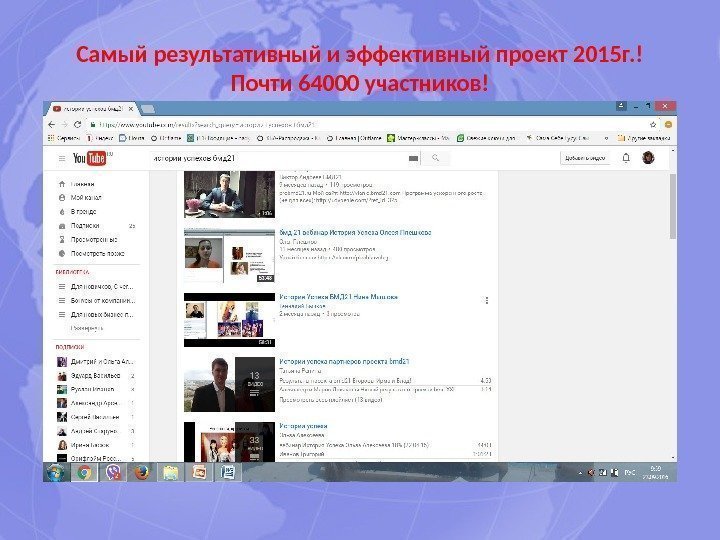Open the История успеха playlist title
Screen dimensions: 720x540
pos(303,426)
